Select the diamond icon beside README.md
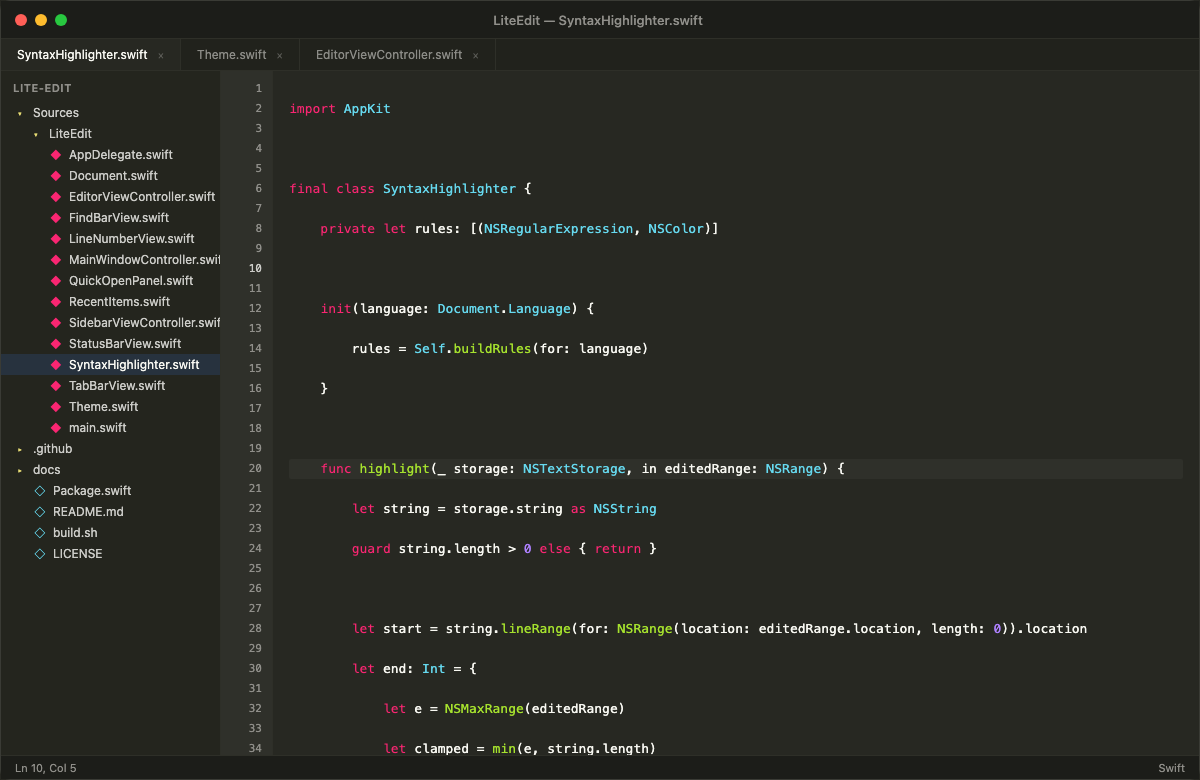This screenshot has height=780, width=1200. pyautogui.click(x=39, y=511)
